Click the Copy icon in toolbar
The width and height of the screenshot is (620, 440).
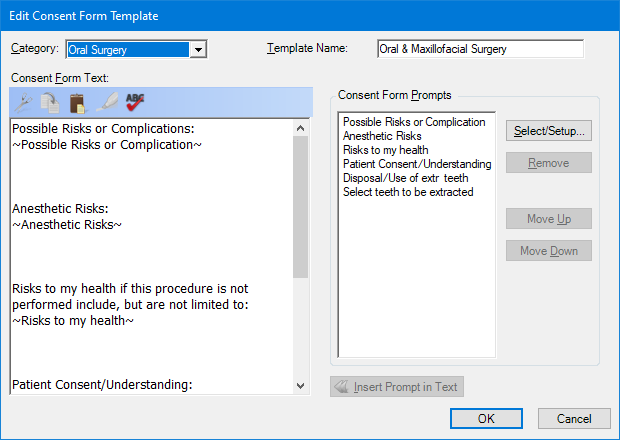(x=50, y=101)
